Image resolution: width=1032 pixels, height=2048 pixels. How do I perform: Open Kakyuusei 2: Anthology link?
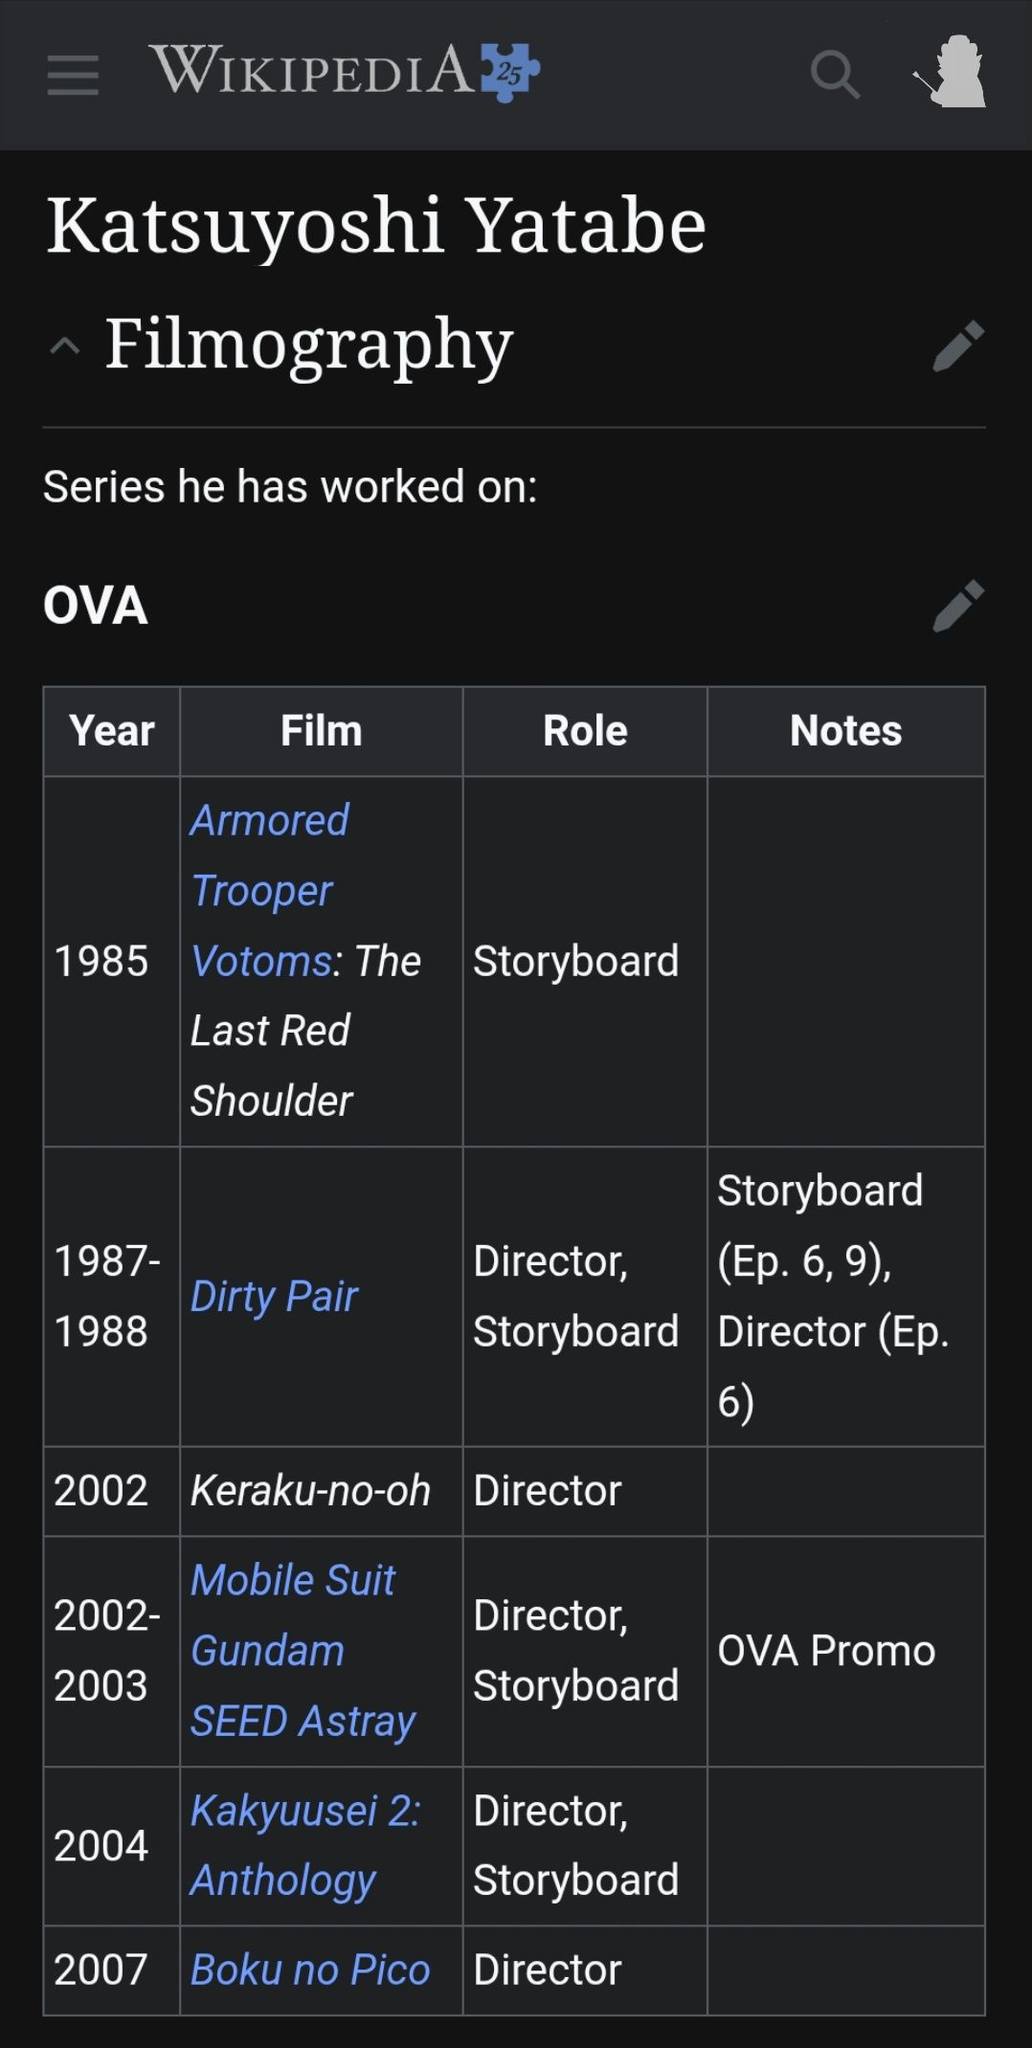coord(306,1845)
